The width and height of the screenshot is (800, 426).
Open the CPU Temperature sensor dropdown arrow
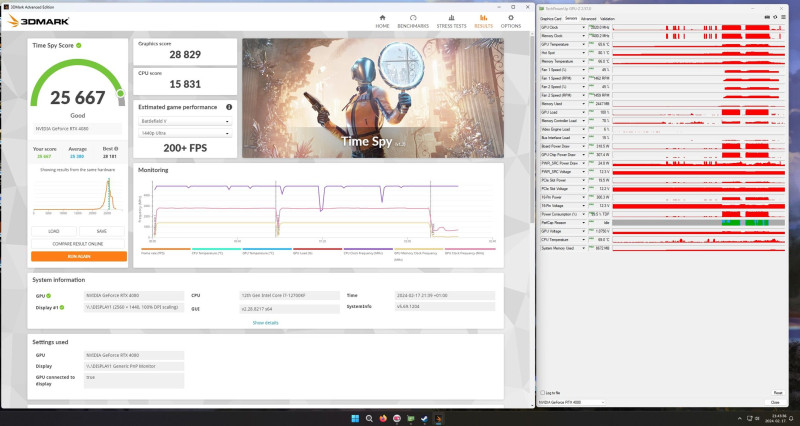pos(584,240)
